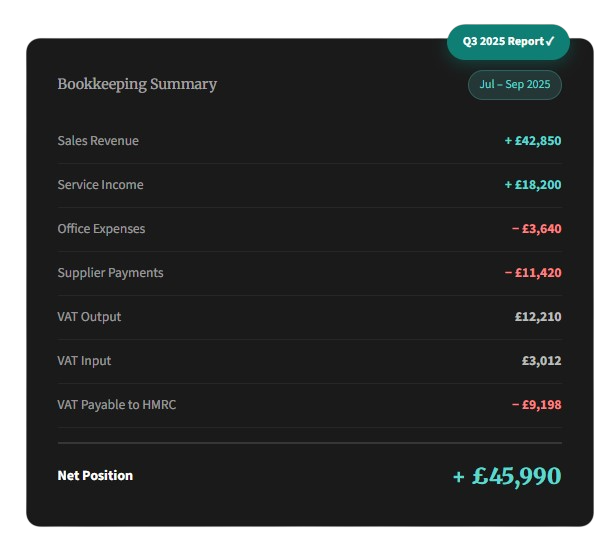
Task: Select the VAT Output row label
Action: [x=89, y=317]
